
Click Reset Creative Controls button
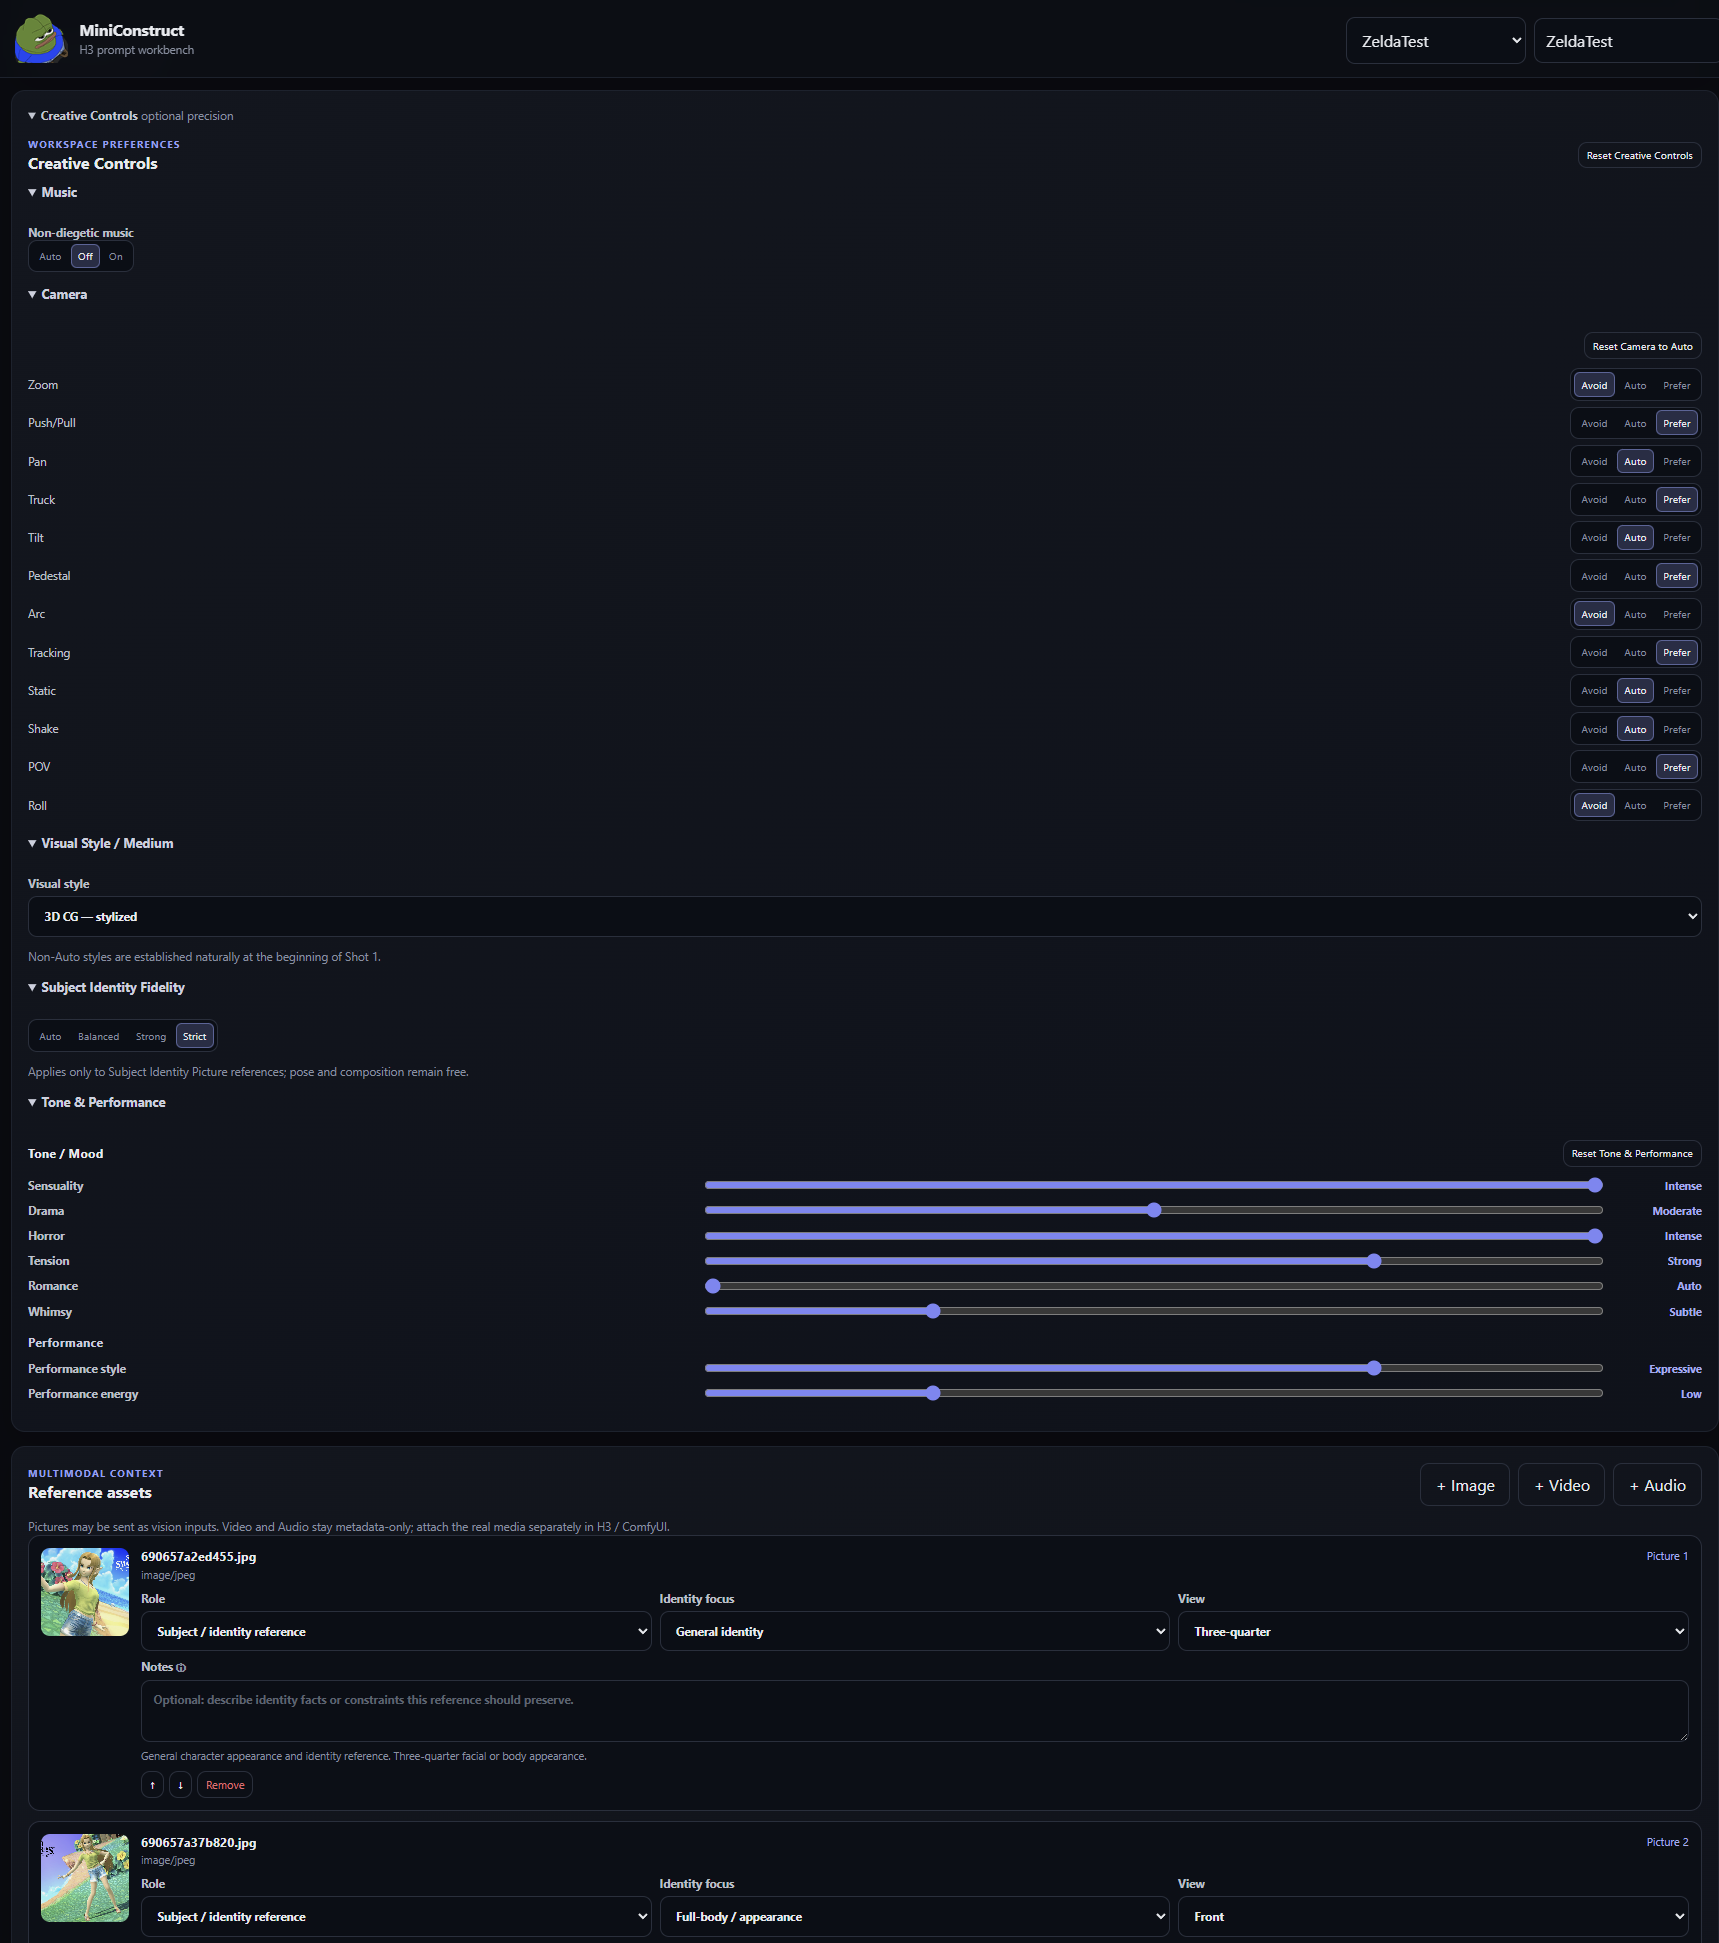(1639, 156)
